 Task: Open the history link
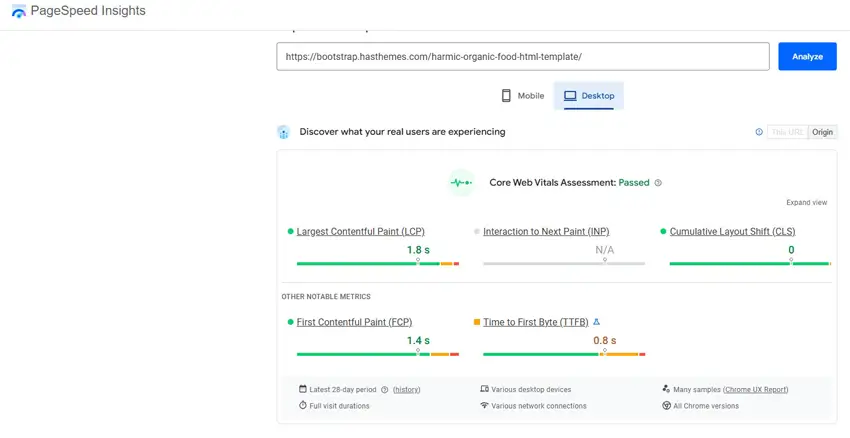coord(407,389)
